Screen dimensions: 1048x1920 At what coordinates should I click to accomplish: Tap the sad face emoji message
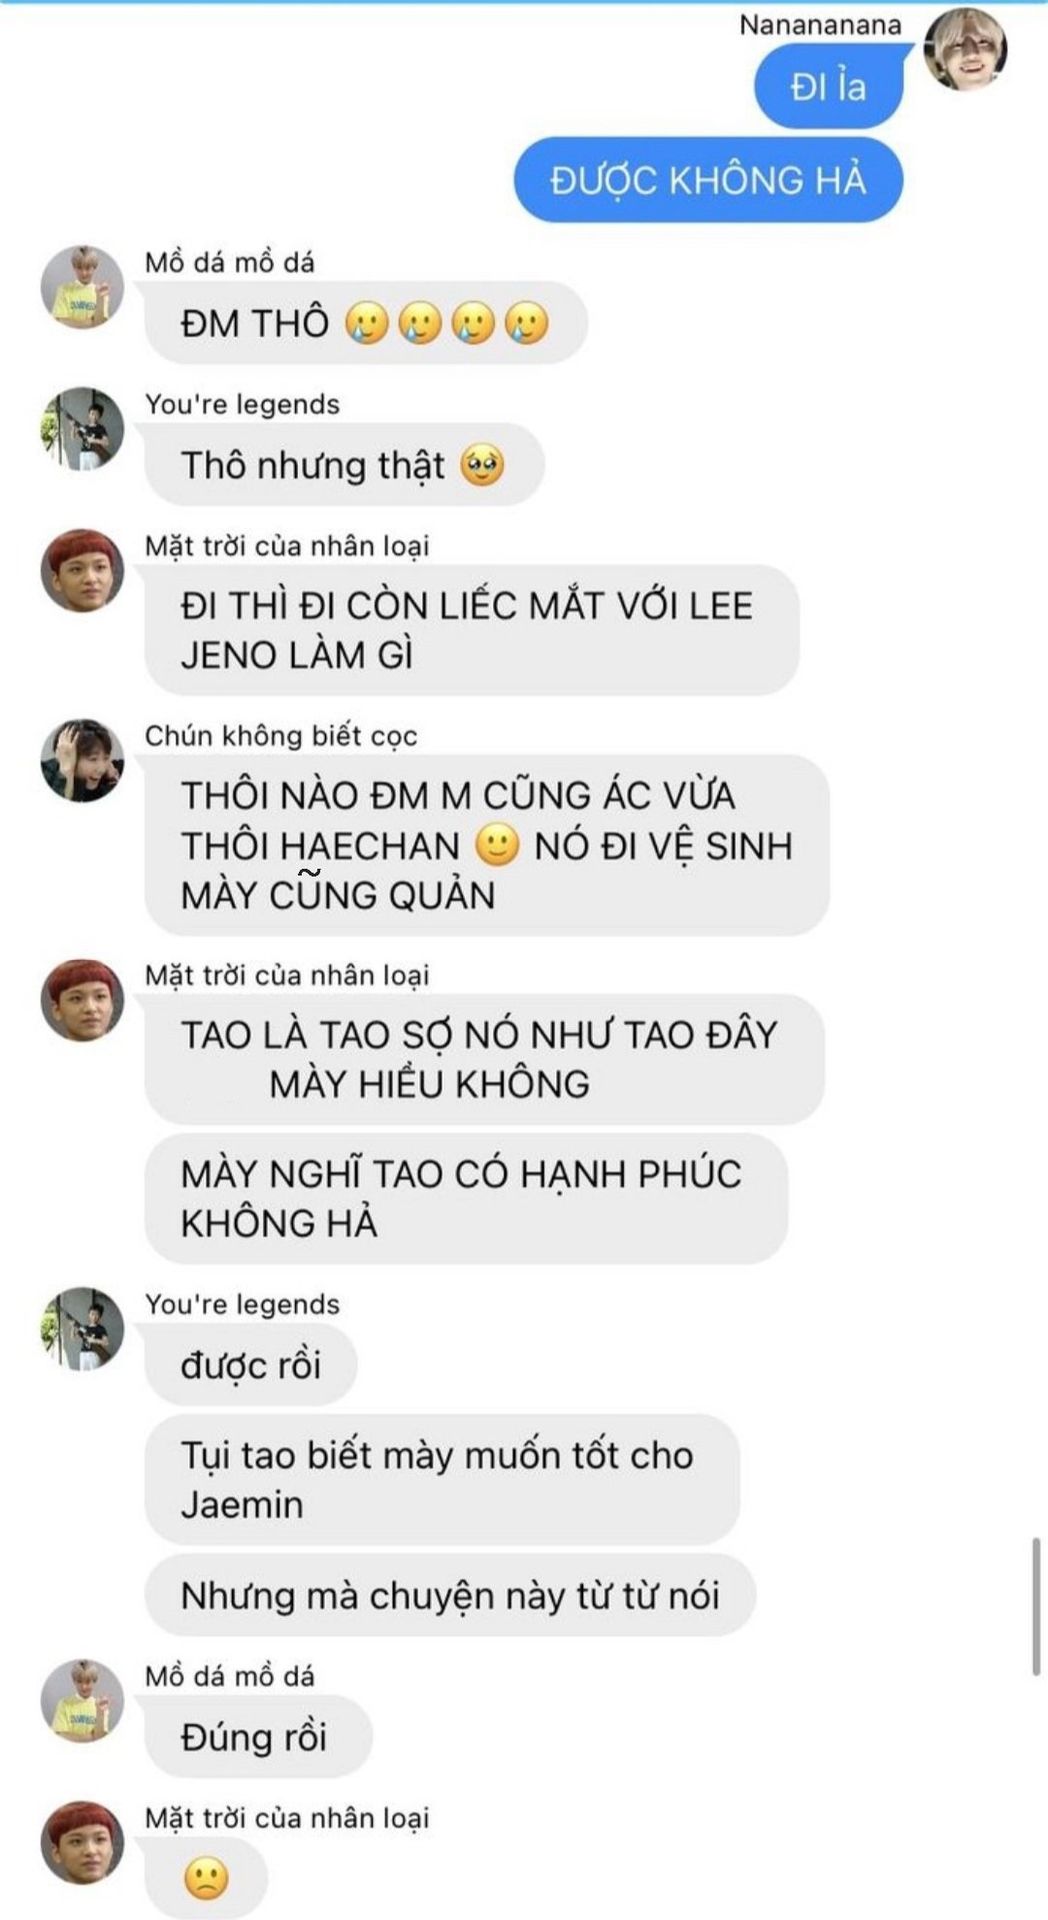tap(206, 1878)
